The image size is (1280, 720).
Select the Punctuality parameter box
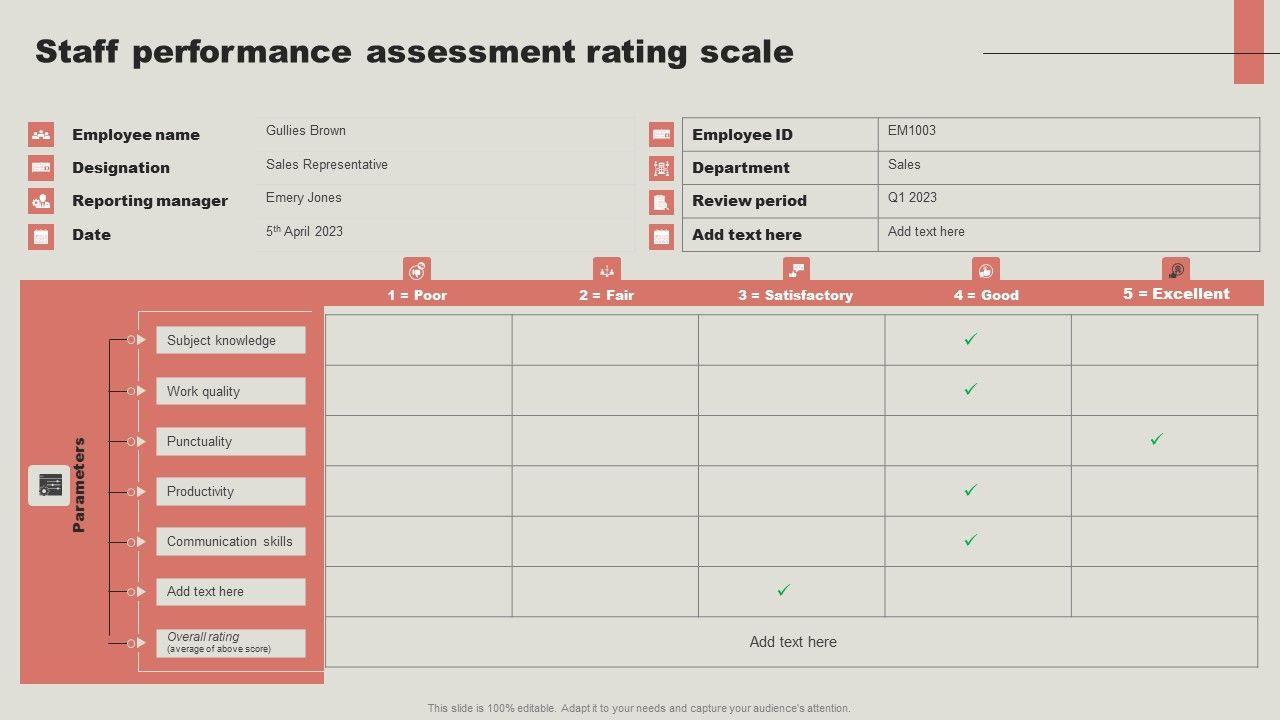coord(231,441)
